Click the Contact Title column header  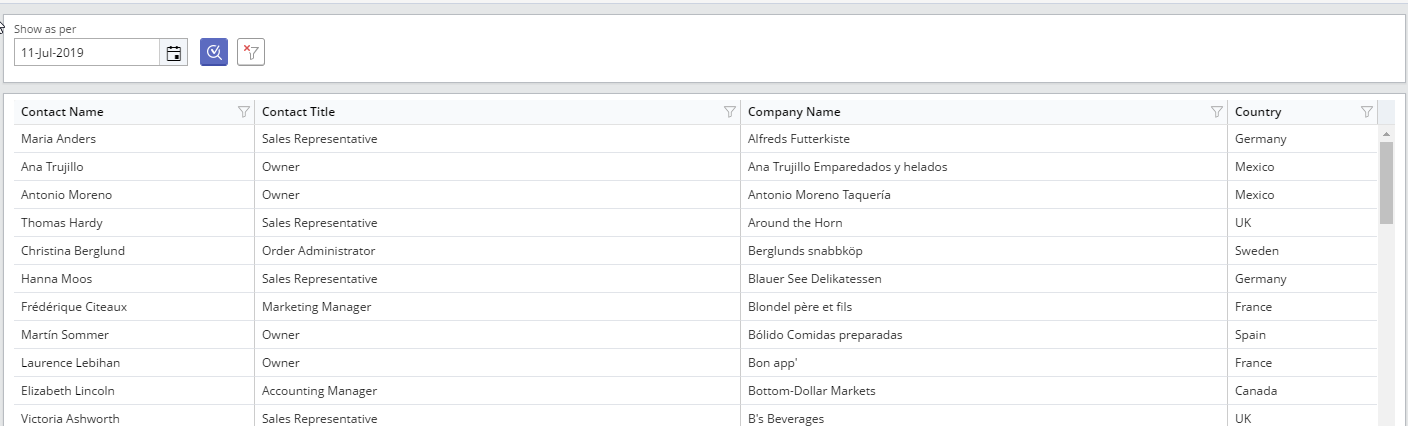298,112
